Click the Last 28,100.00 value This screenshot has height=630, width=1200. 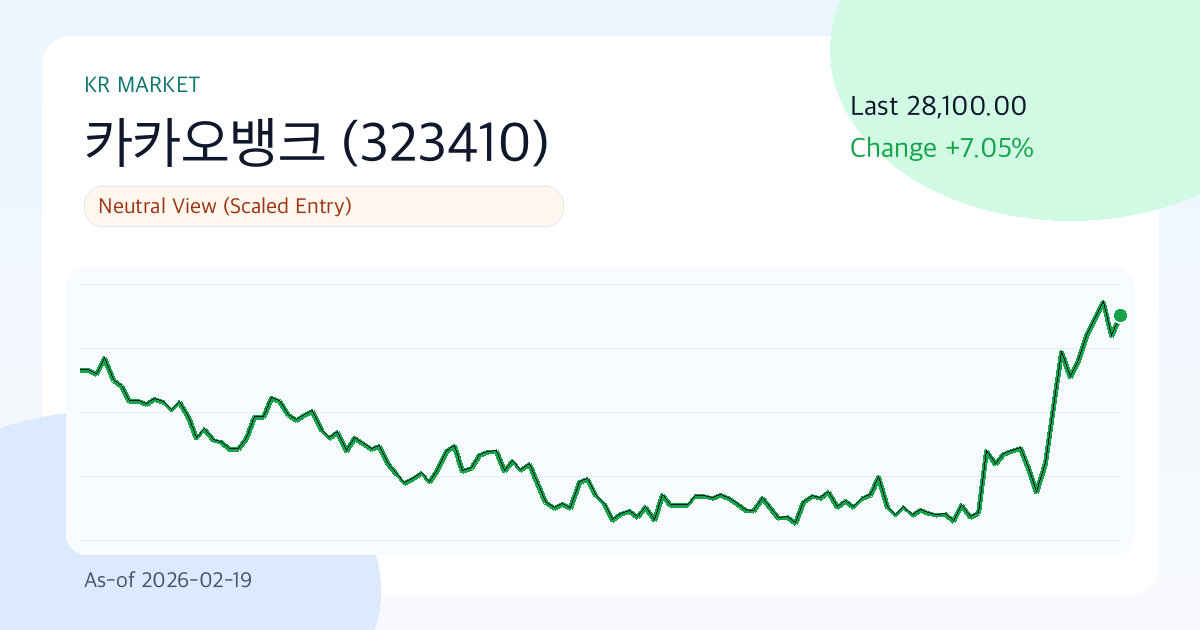[x=937, y=106]
